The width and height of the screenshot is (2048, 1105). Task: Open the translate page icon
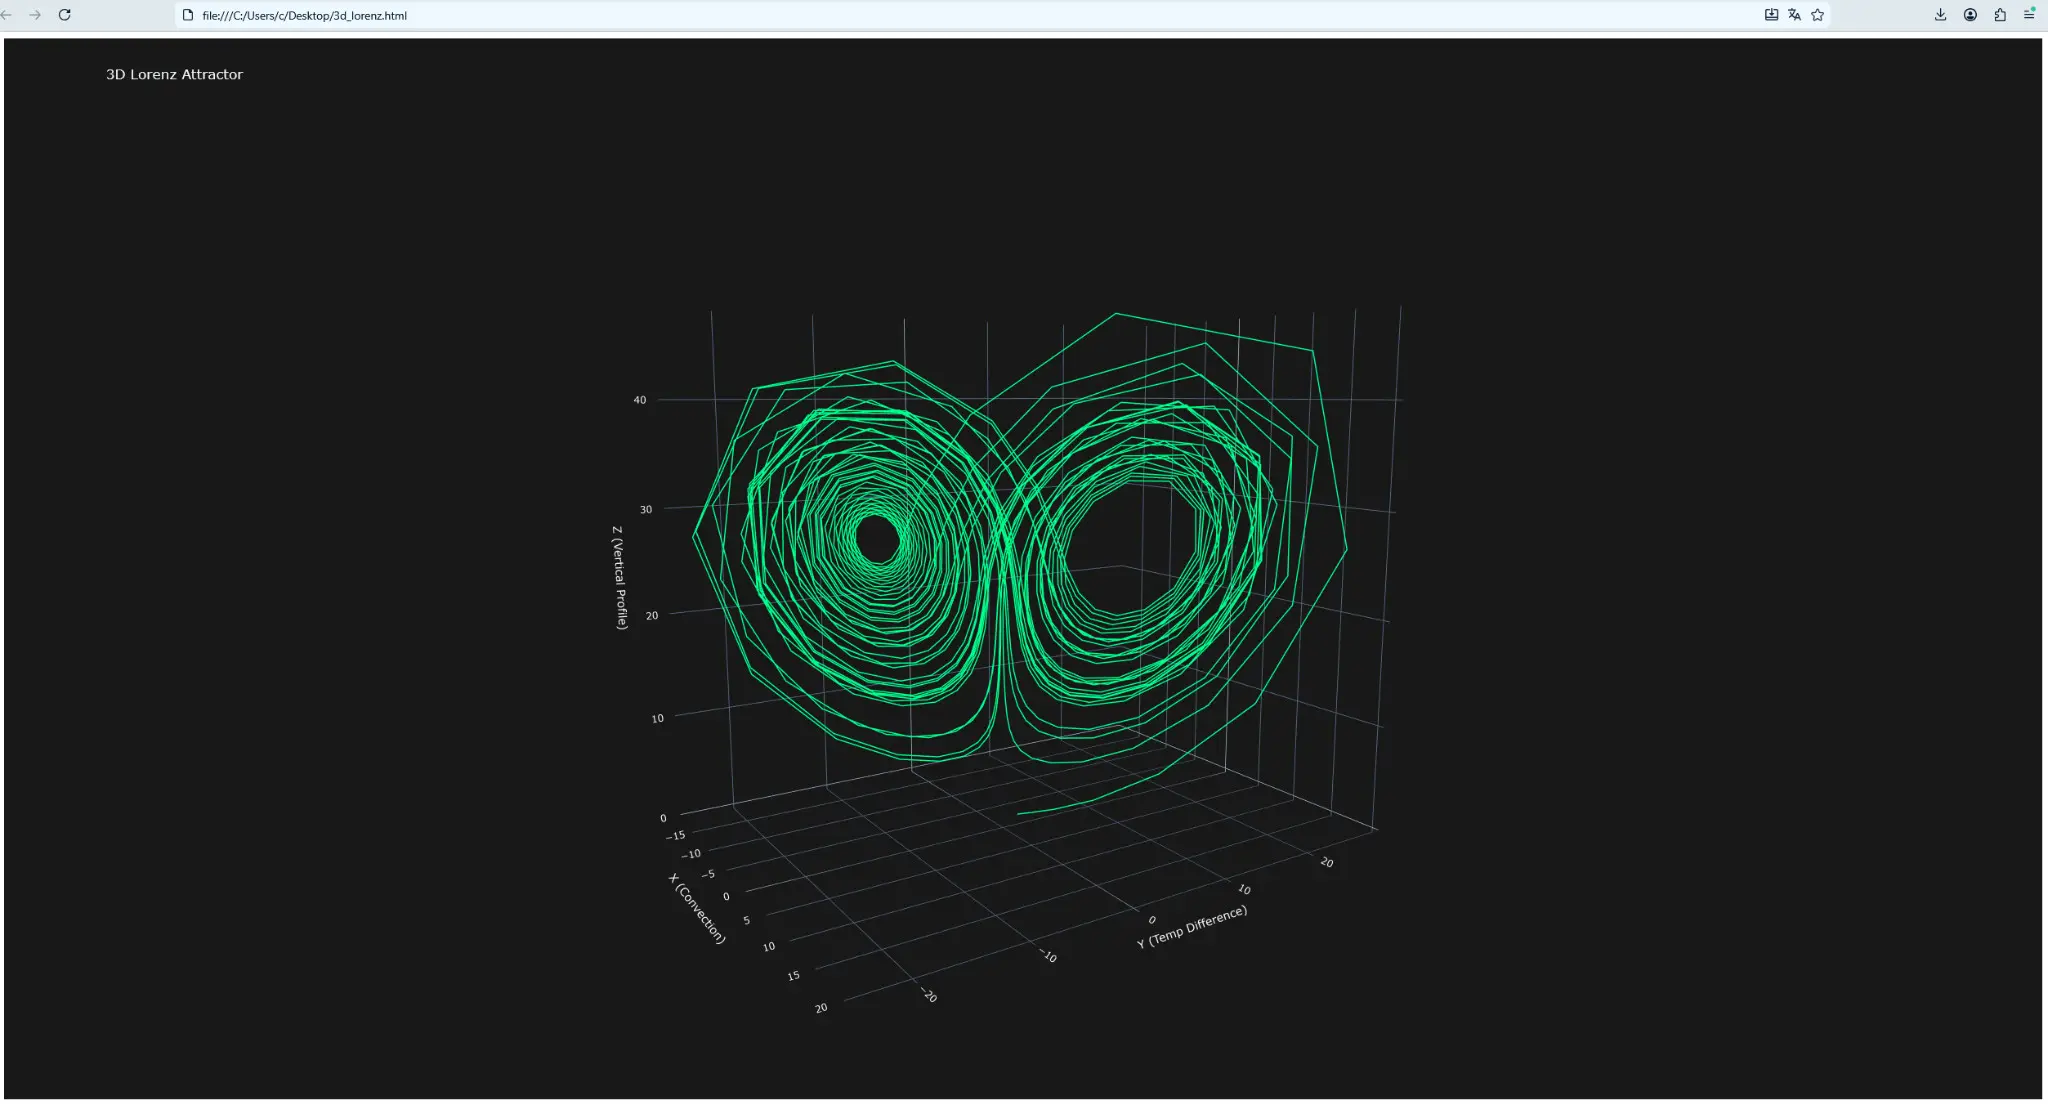(1794, 15)
